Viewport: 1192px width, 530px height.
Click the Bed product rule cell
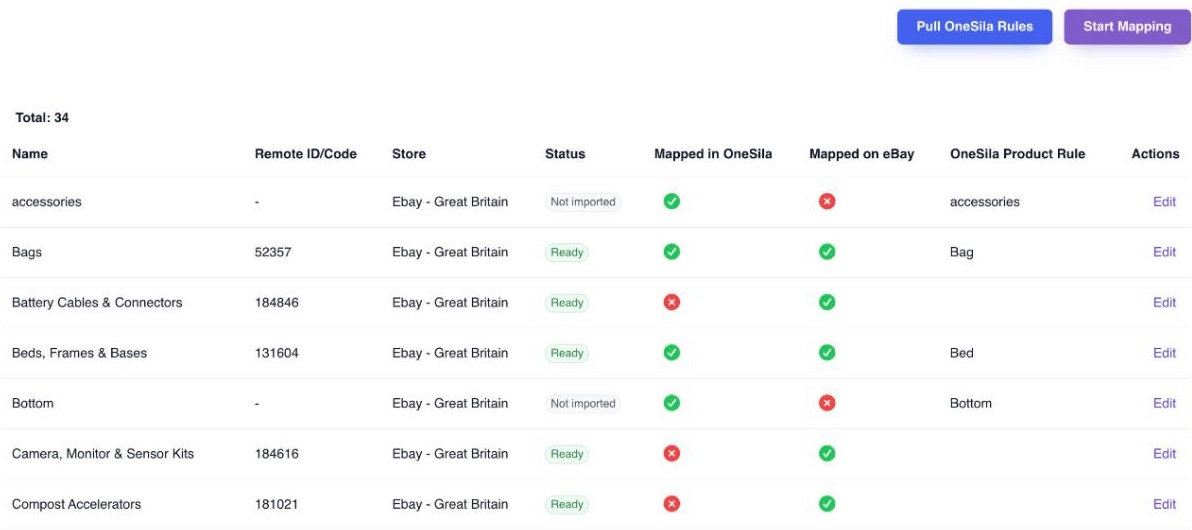tap(962, 353)
